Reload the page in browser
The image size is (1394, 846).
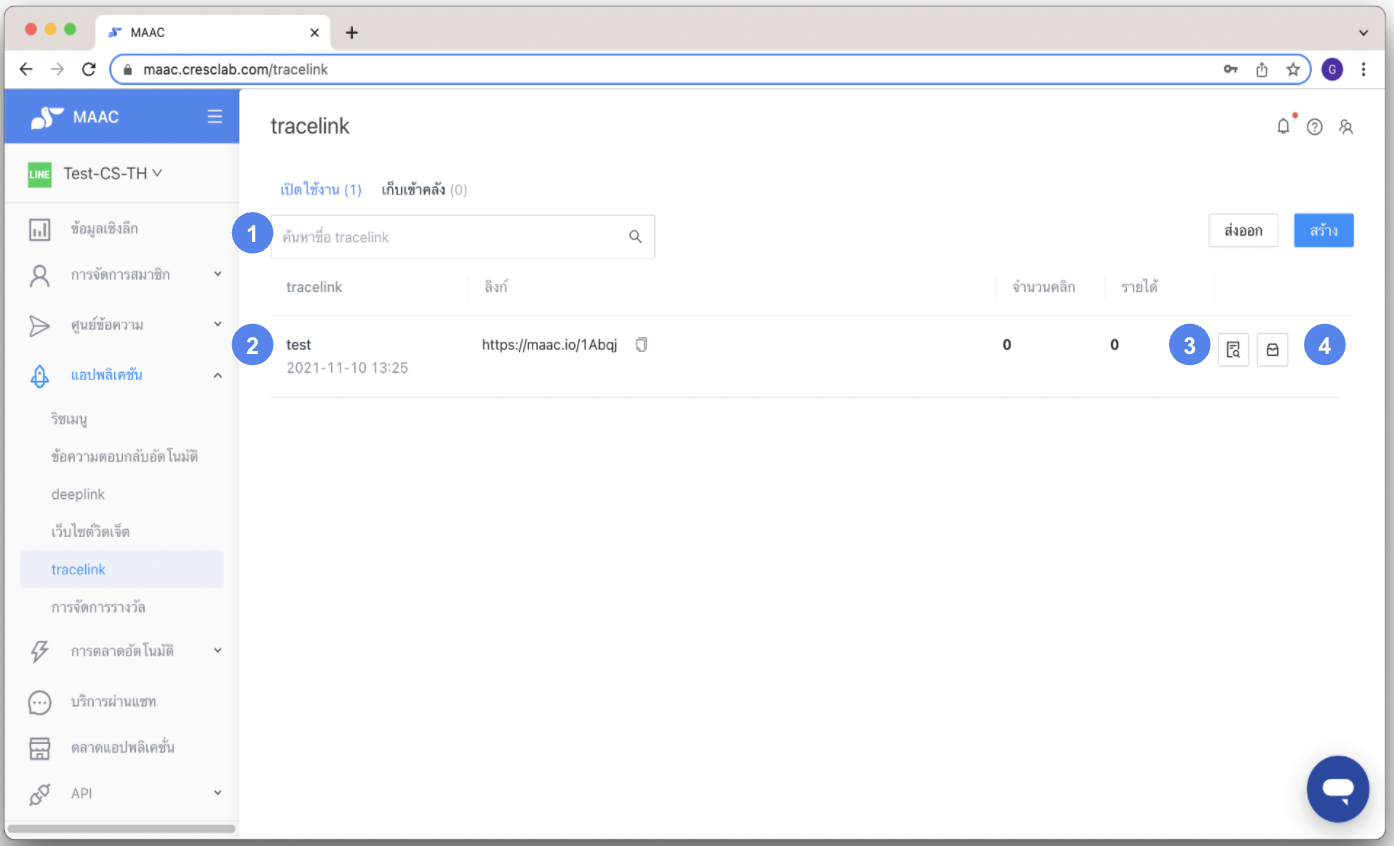click(88, 69)
